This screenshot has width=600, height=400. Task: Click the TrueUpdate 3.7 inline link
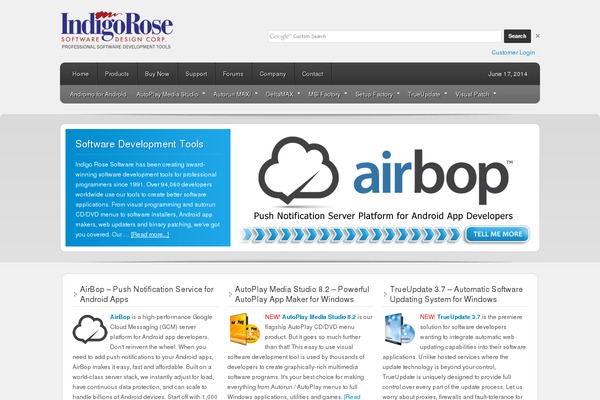pyautogui.click(x=458, y=317)
